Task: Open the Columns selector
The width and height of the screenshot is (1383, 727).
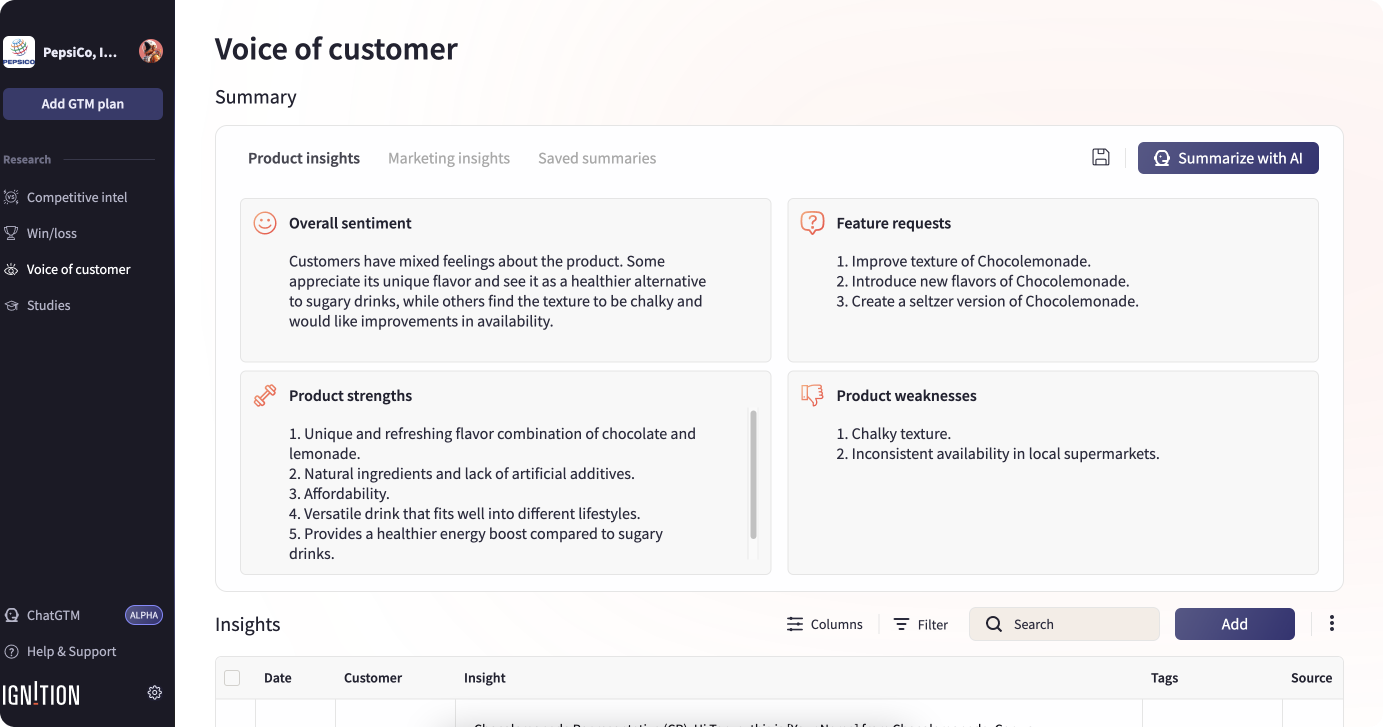Action: [x=825, y=624]
